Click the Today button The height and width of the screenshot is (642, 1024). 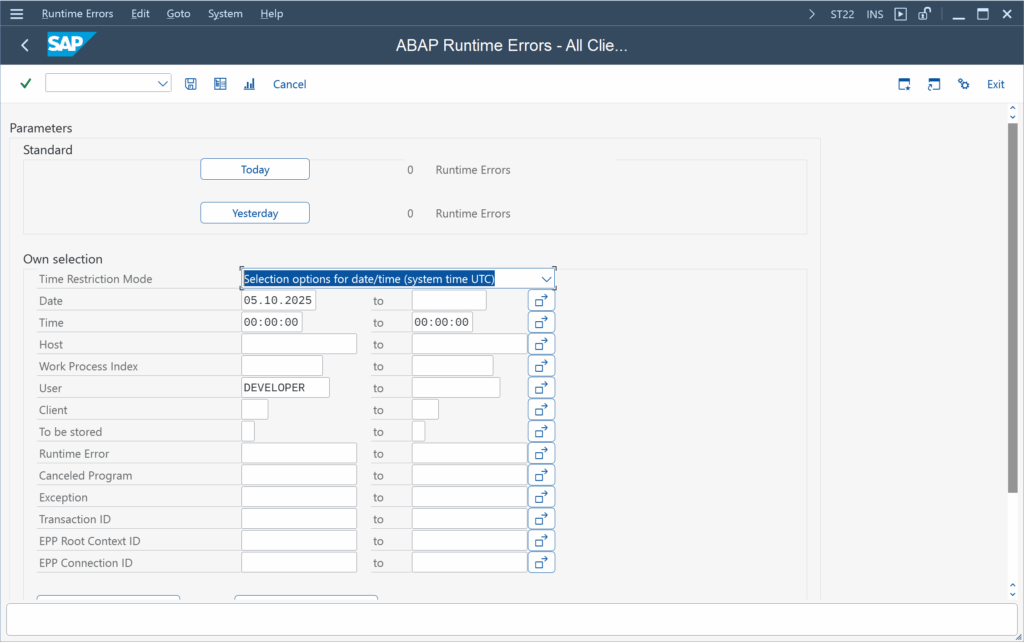click(x=255, y=170)
